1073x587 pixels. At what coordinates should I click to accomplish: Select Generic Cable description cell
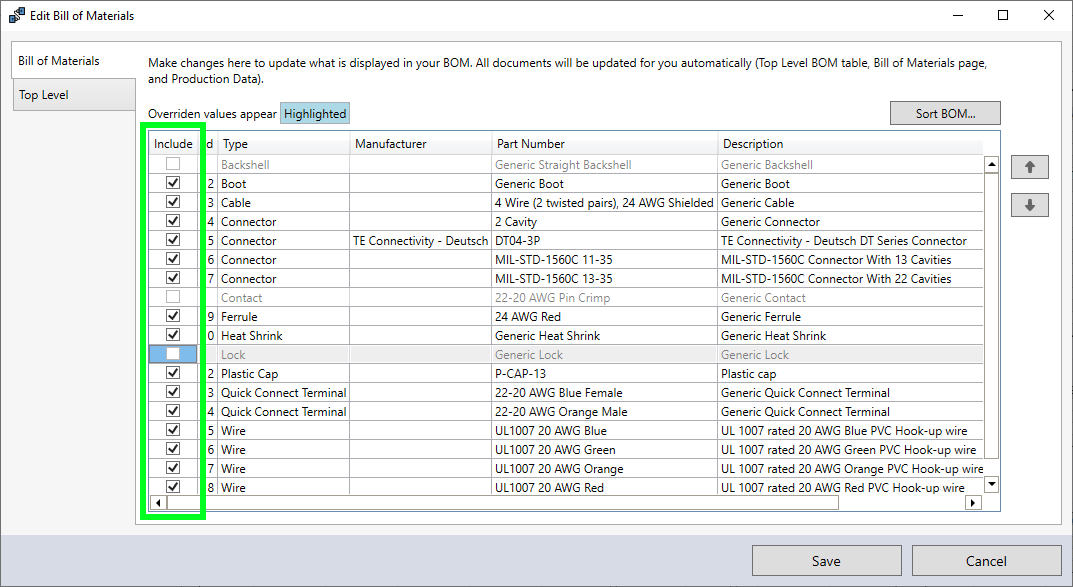point(851,203)
